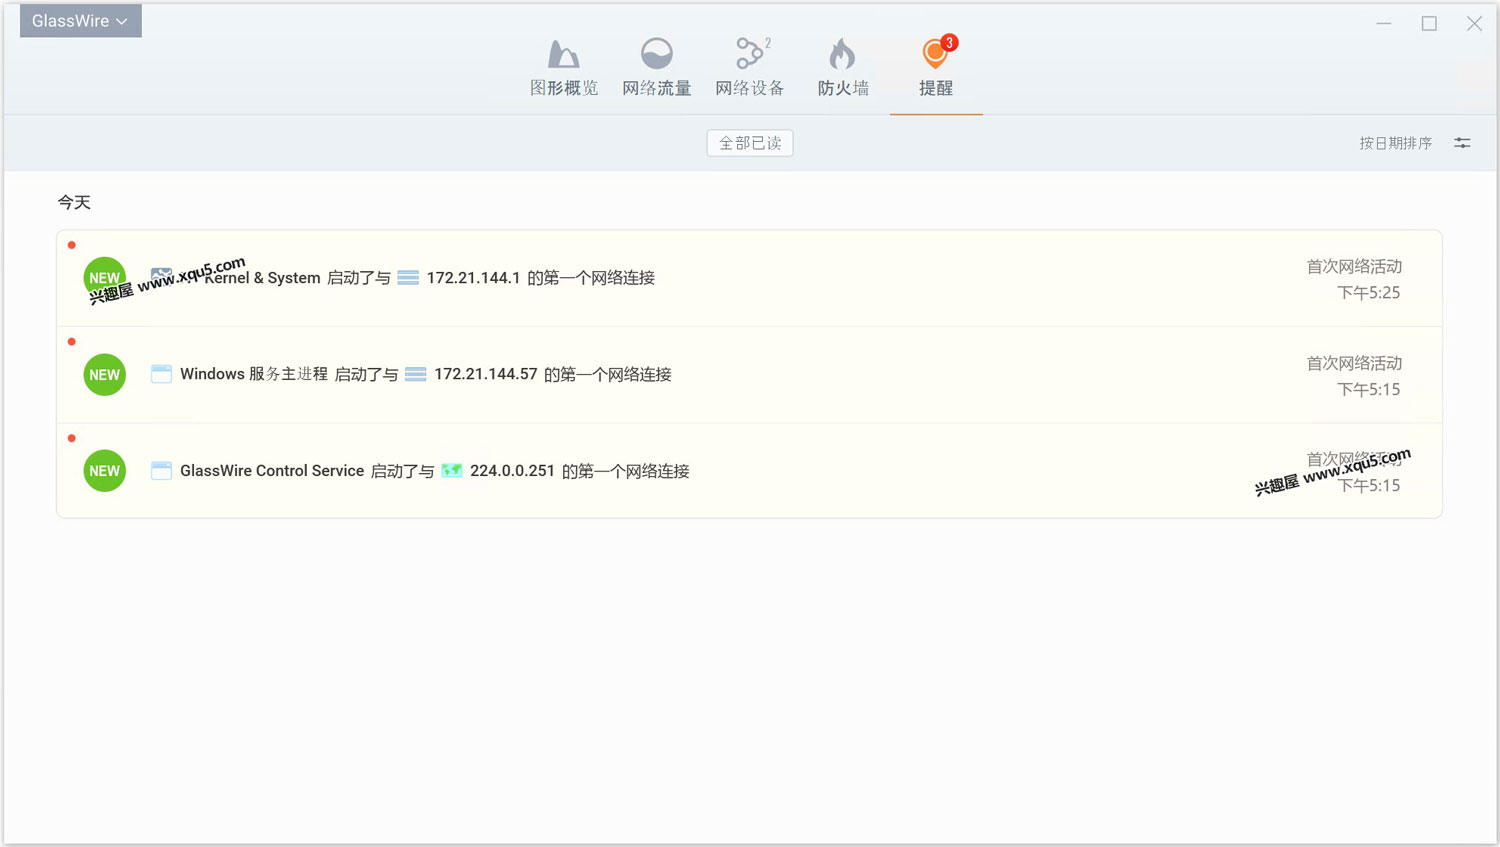Open the 提醒 alerts tab
The width and height of the screenshot is (1500, 847).
click(x=936, y=68)
